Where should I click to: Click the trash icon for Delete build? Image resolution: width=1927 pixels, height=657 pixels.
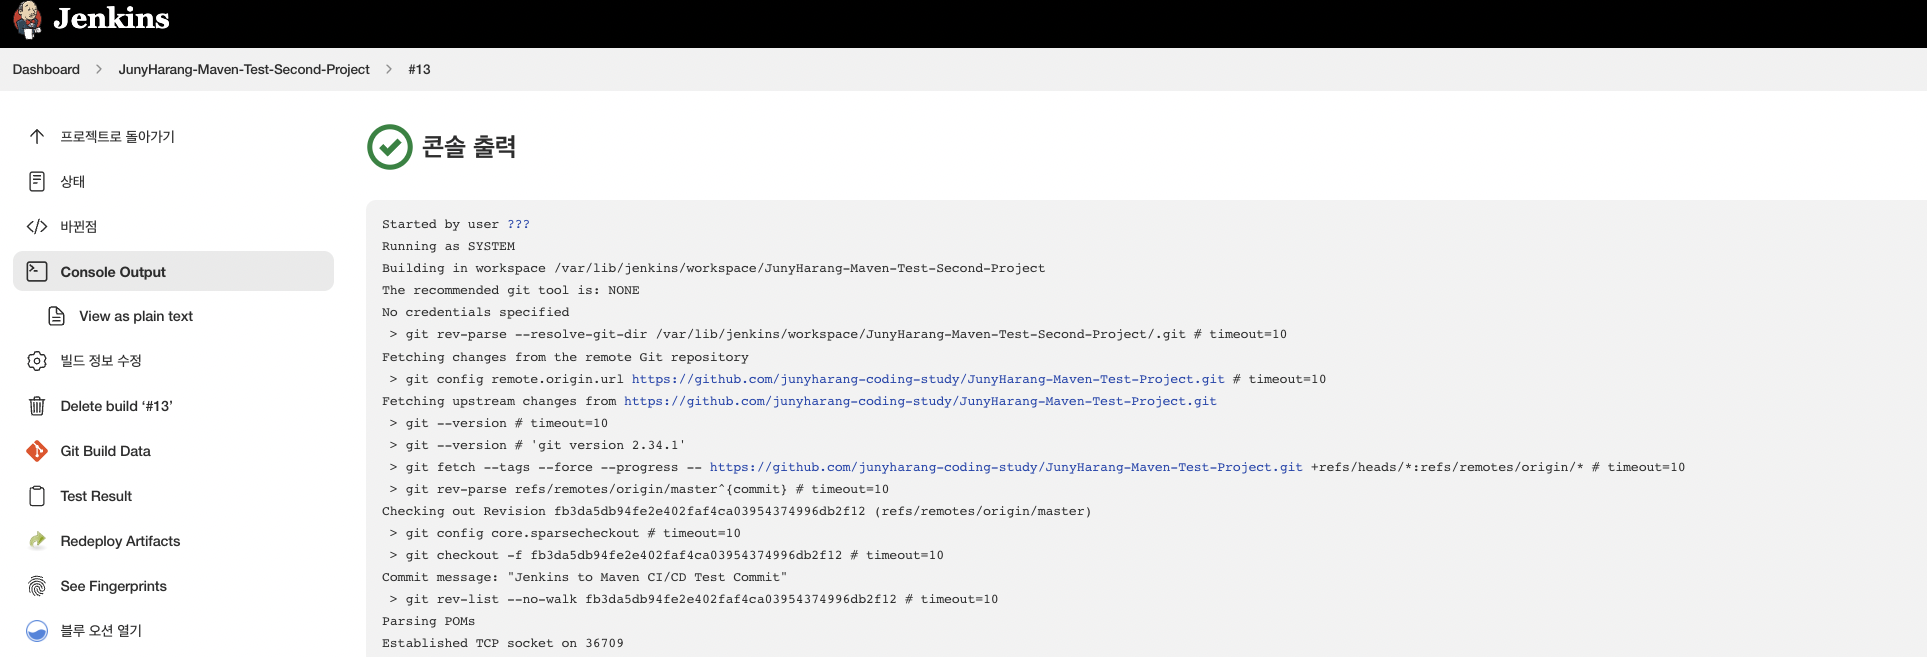pyautogui.click(x=37, y=406)
